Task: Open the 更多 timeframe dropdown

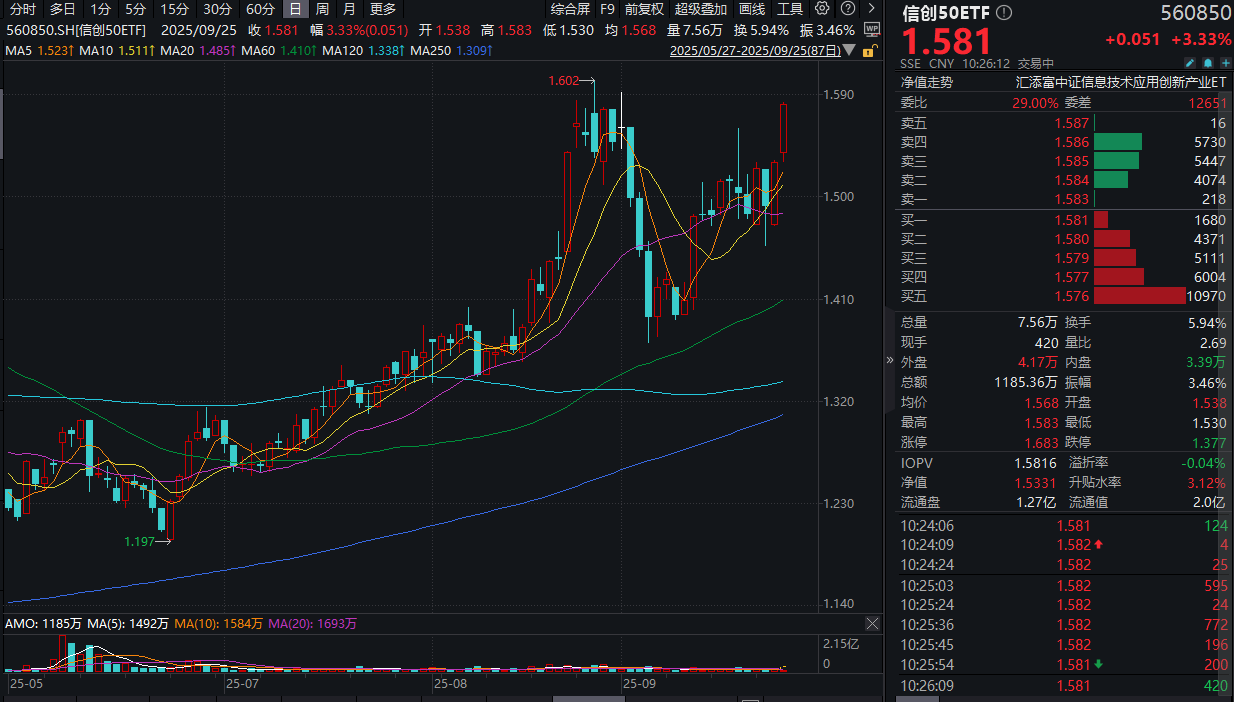Action: (380, 9)
